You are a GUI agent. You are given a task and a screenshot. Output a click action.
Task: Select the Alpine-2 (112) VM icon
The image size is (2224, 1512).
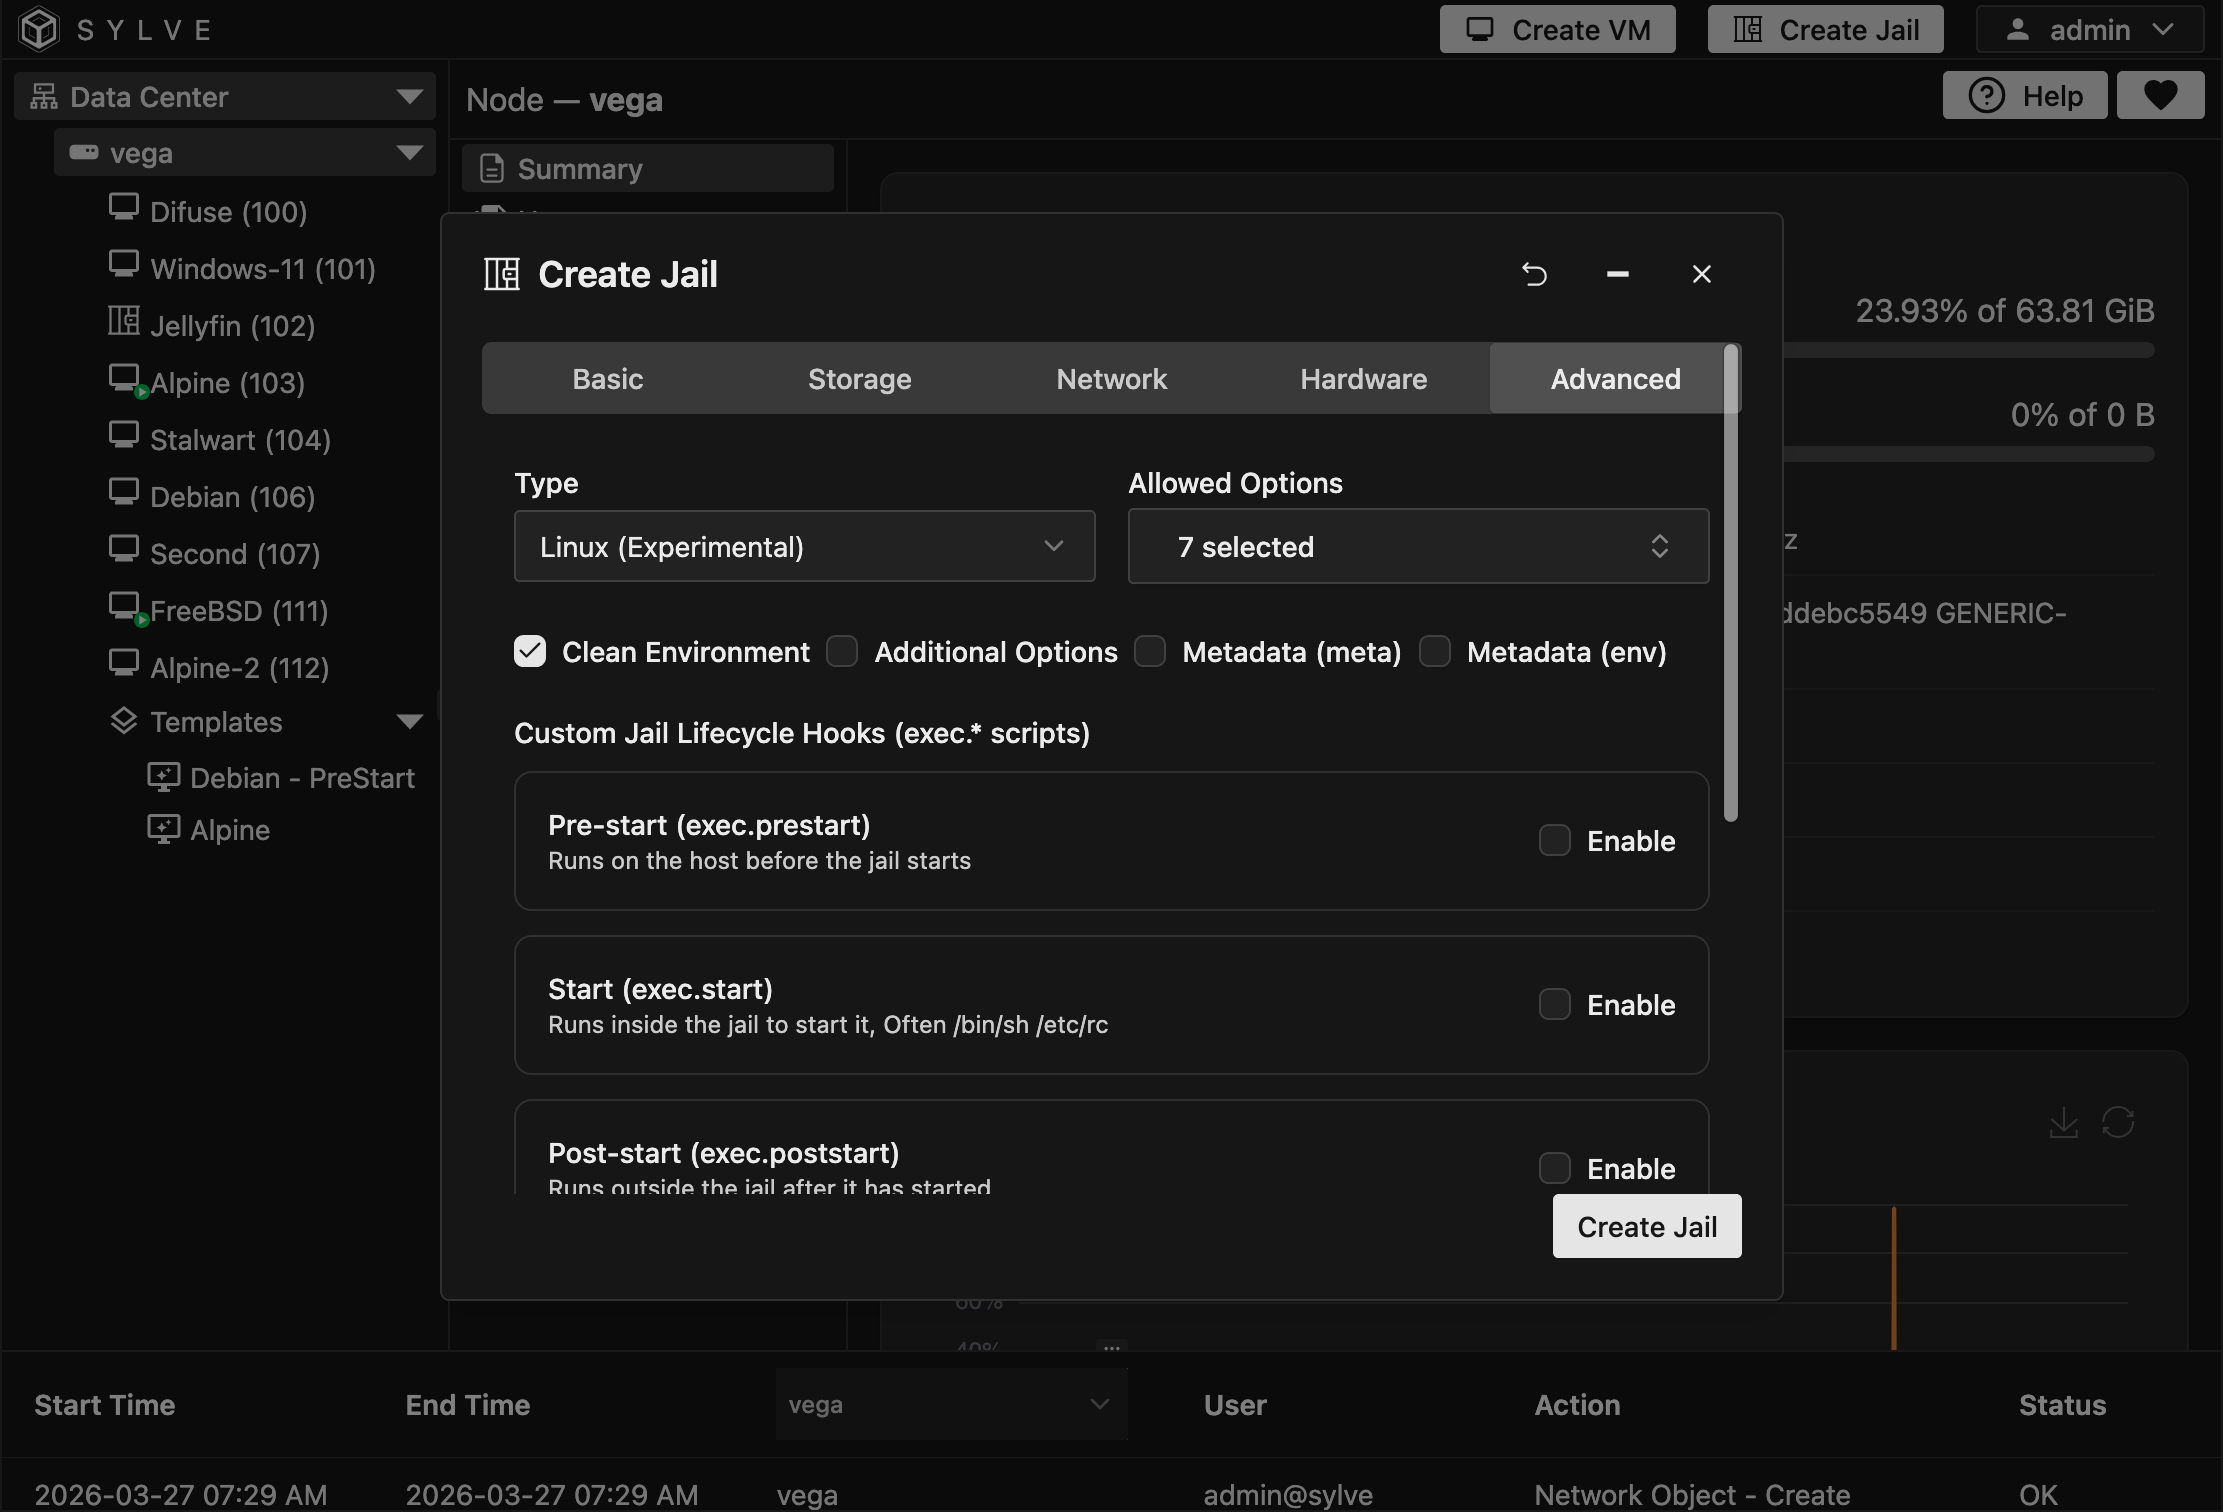[x=124, y=664]
